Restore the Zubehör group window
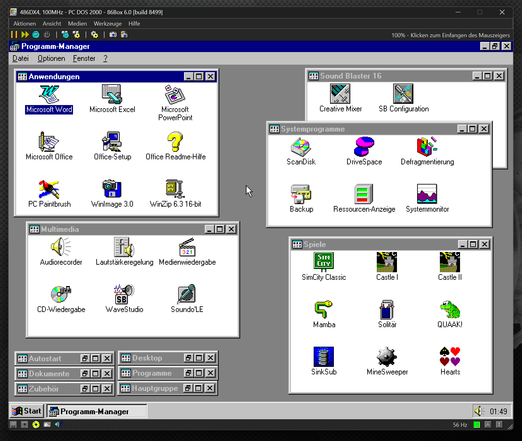Viewport: 522px width, 441px height. (85, 389)
